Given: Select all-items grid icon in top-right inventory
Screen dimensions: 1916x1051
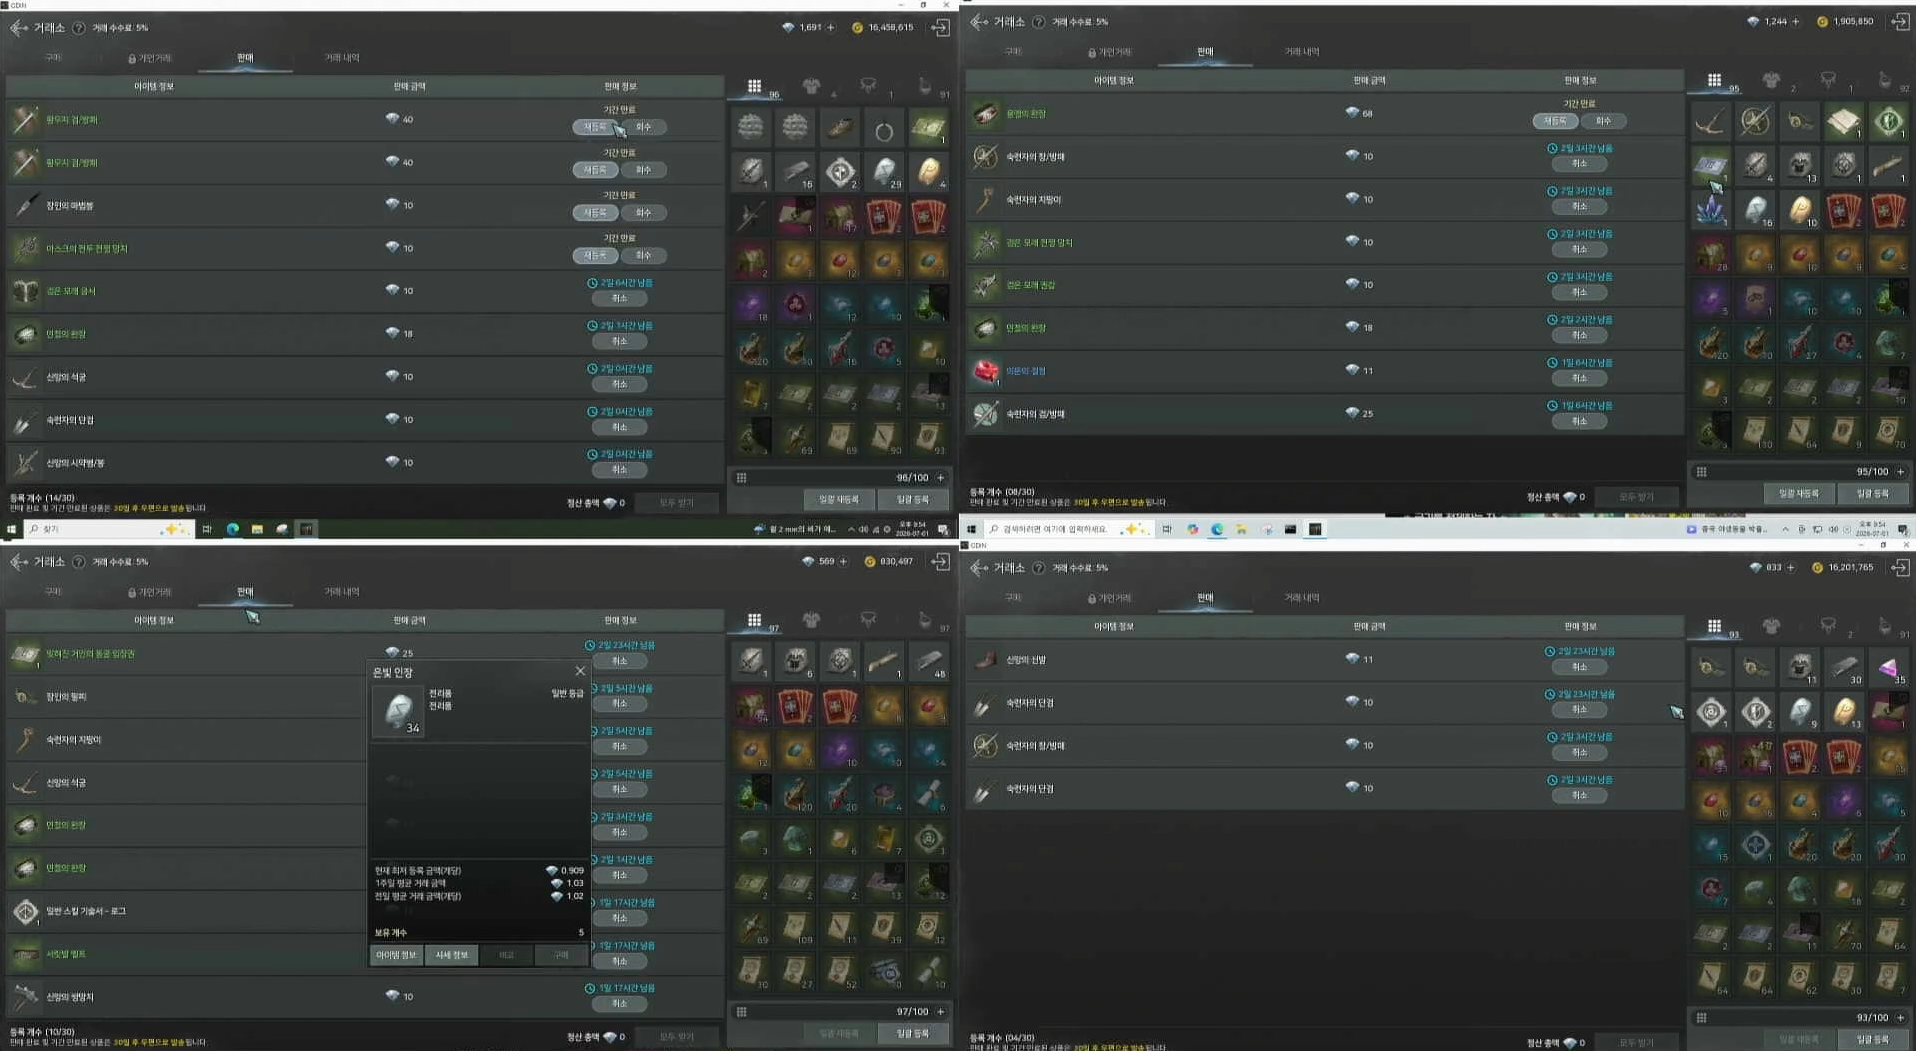Looking at the screenshot, I should pyautogui.click(x=1714, y=80).
